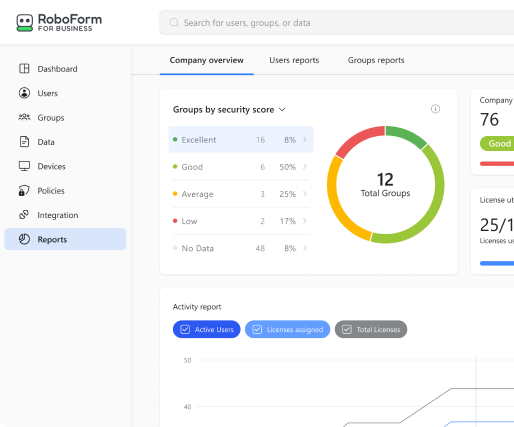The height and width of the screenshot is (427, 514).
Task: Click the Dashboard sidebar icon
Action: click(24, 68)
